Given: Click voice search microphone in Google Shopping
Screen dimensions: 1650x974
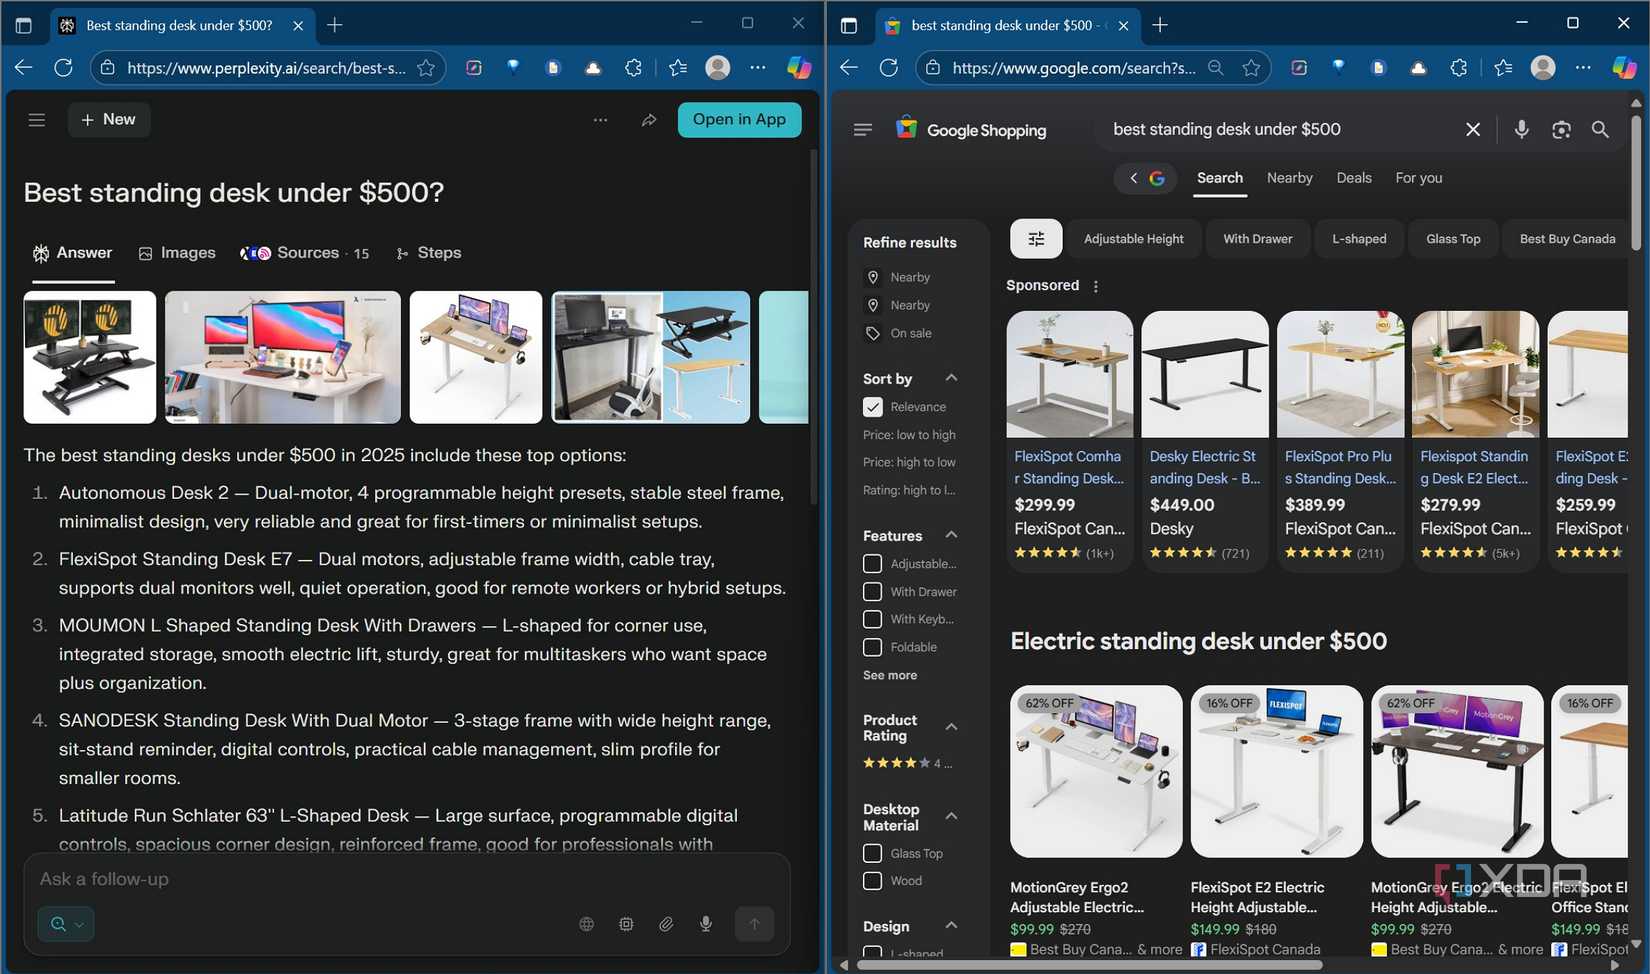Looking at the screenshot, I should tap(1521, 129).
